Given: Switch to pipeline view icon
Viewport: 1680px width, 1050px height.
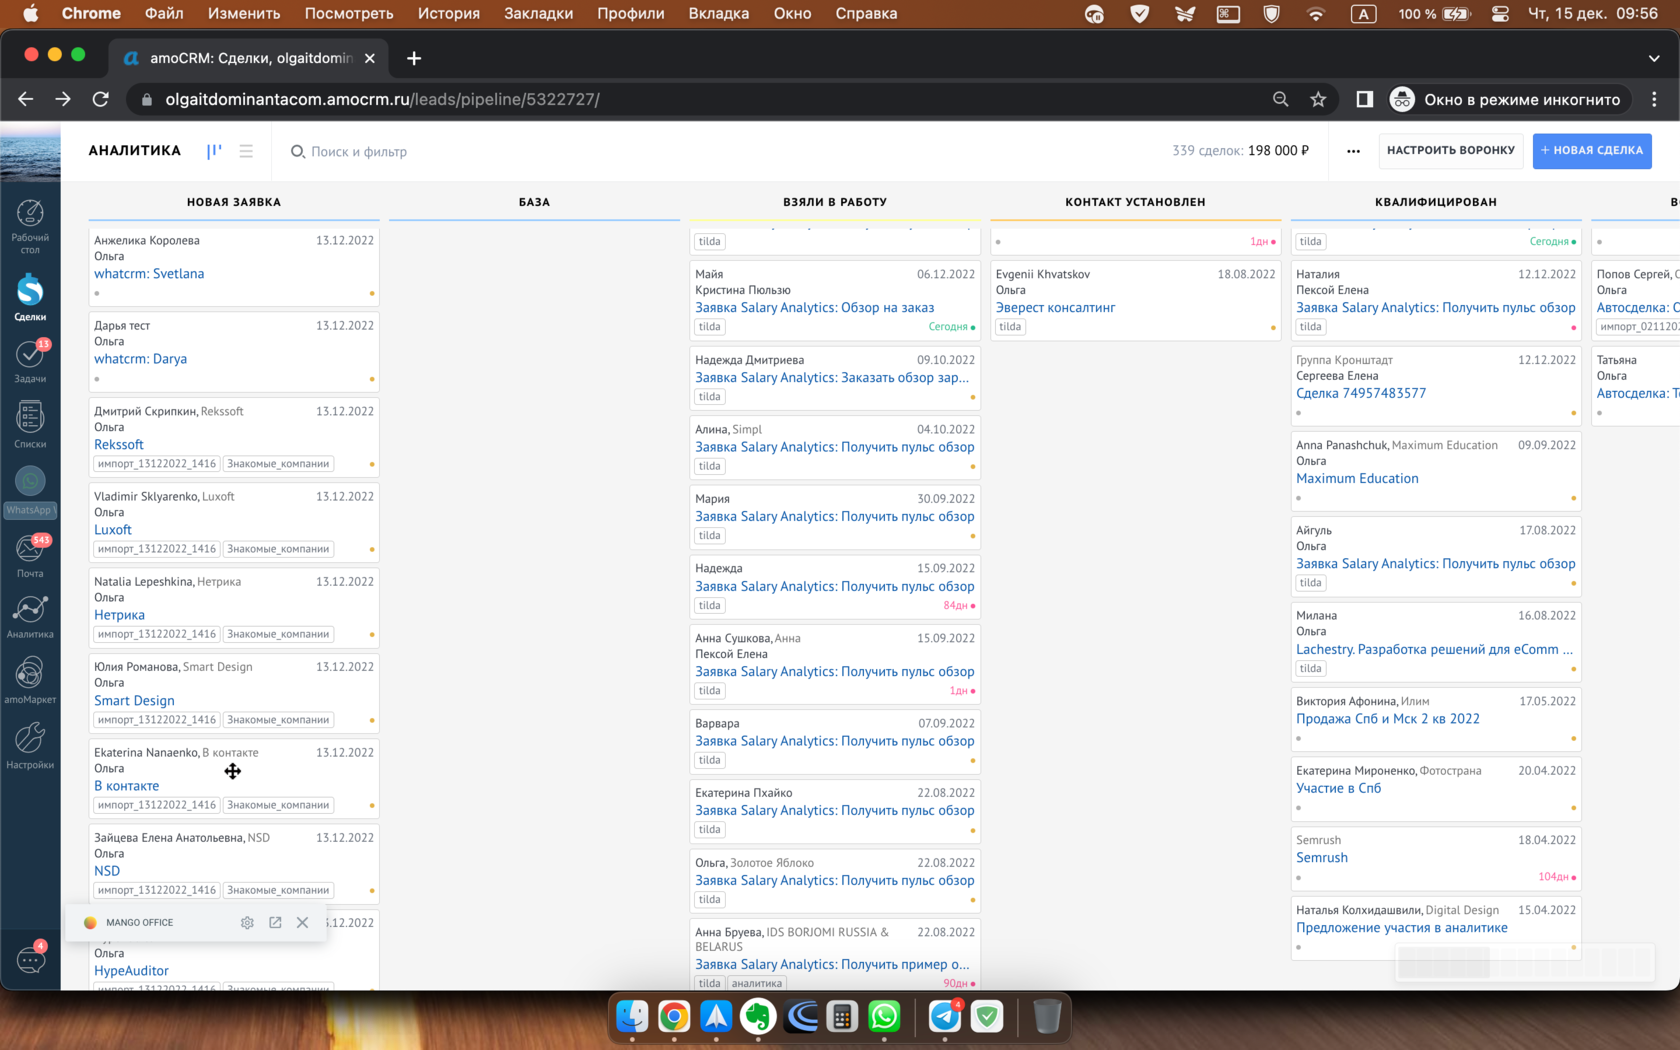Looking at the screenshot, I should 214,151.
